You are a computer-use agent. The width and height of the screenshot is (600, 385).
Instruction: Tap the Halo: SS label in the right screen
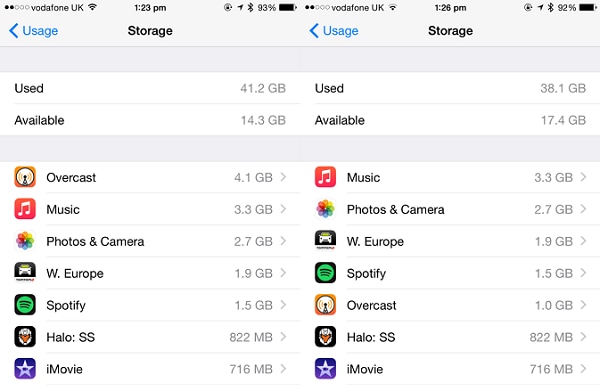(371, 337)
